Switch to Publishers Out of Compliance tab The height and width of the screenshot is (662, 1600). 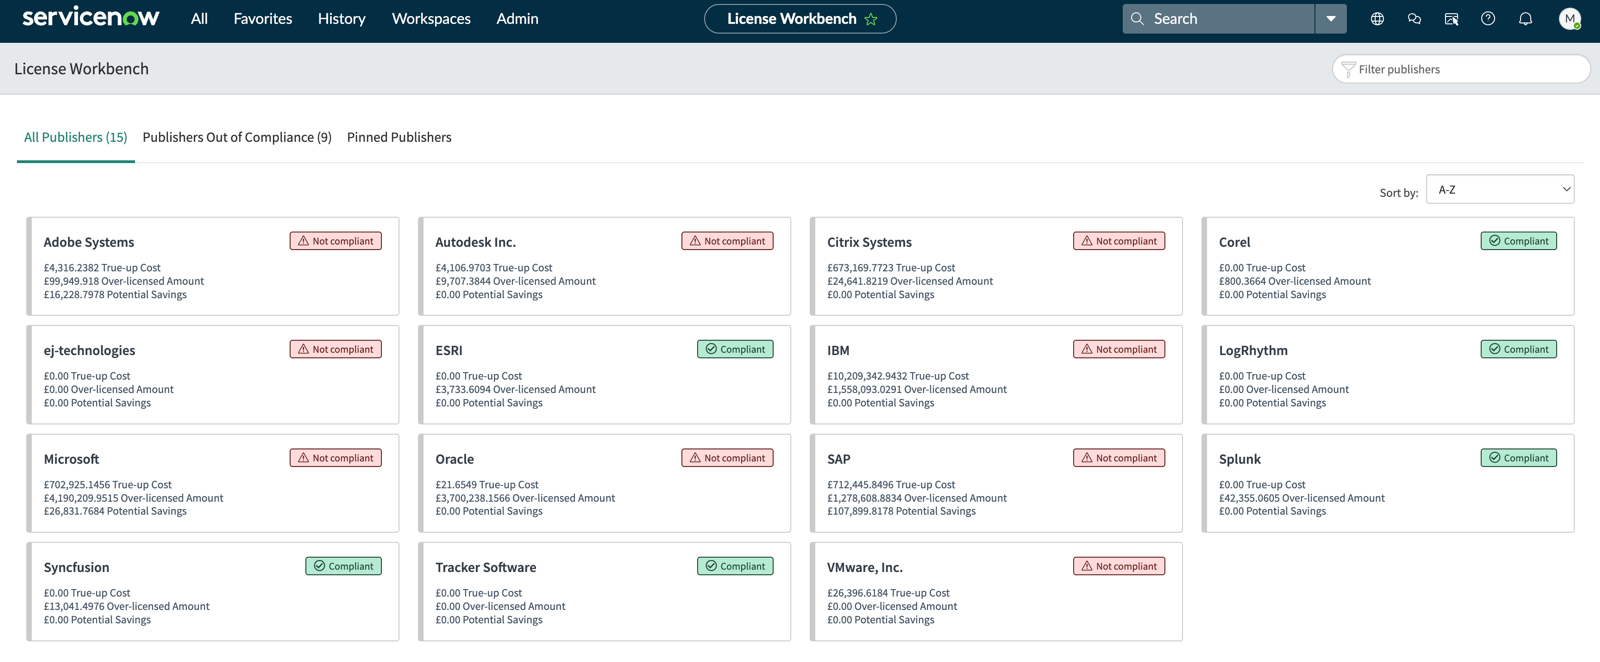coord(237,137)
